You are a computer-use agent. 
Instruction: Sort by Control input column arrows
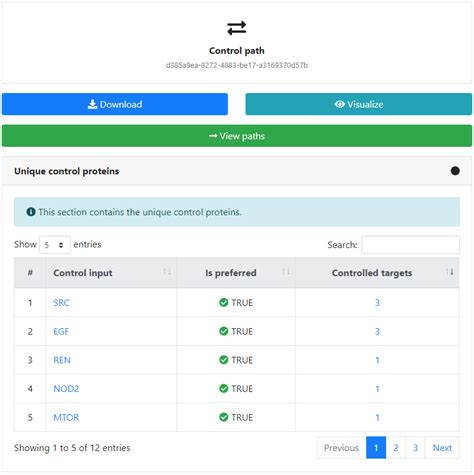coord(167,272)
